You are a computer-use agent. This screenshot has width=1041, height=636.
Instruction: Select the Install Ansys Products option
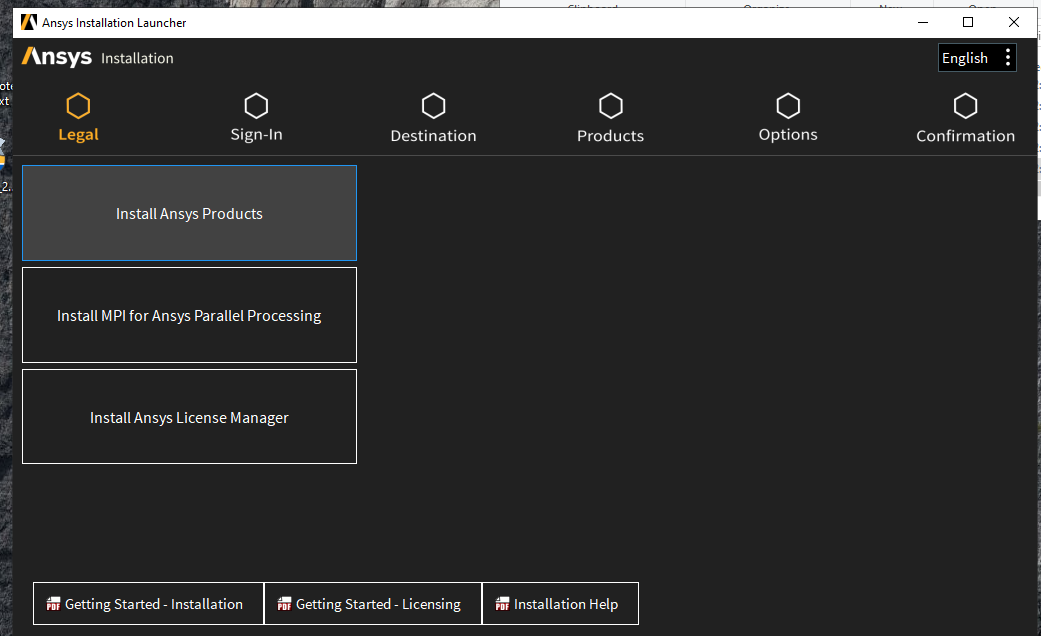(189, 213)
